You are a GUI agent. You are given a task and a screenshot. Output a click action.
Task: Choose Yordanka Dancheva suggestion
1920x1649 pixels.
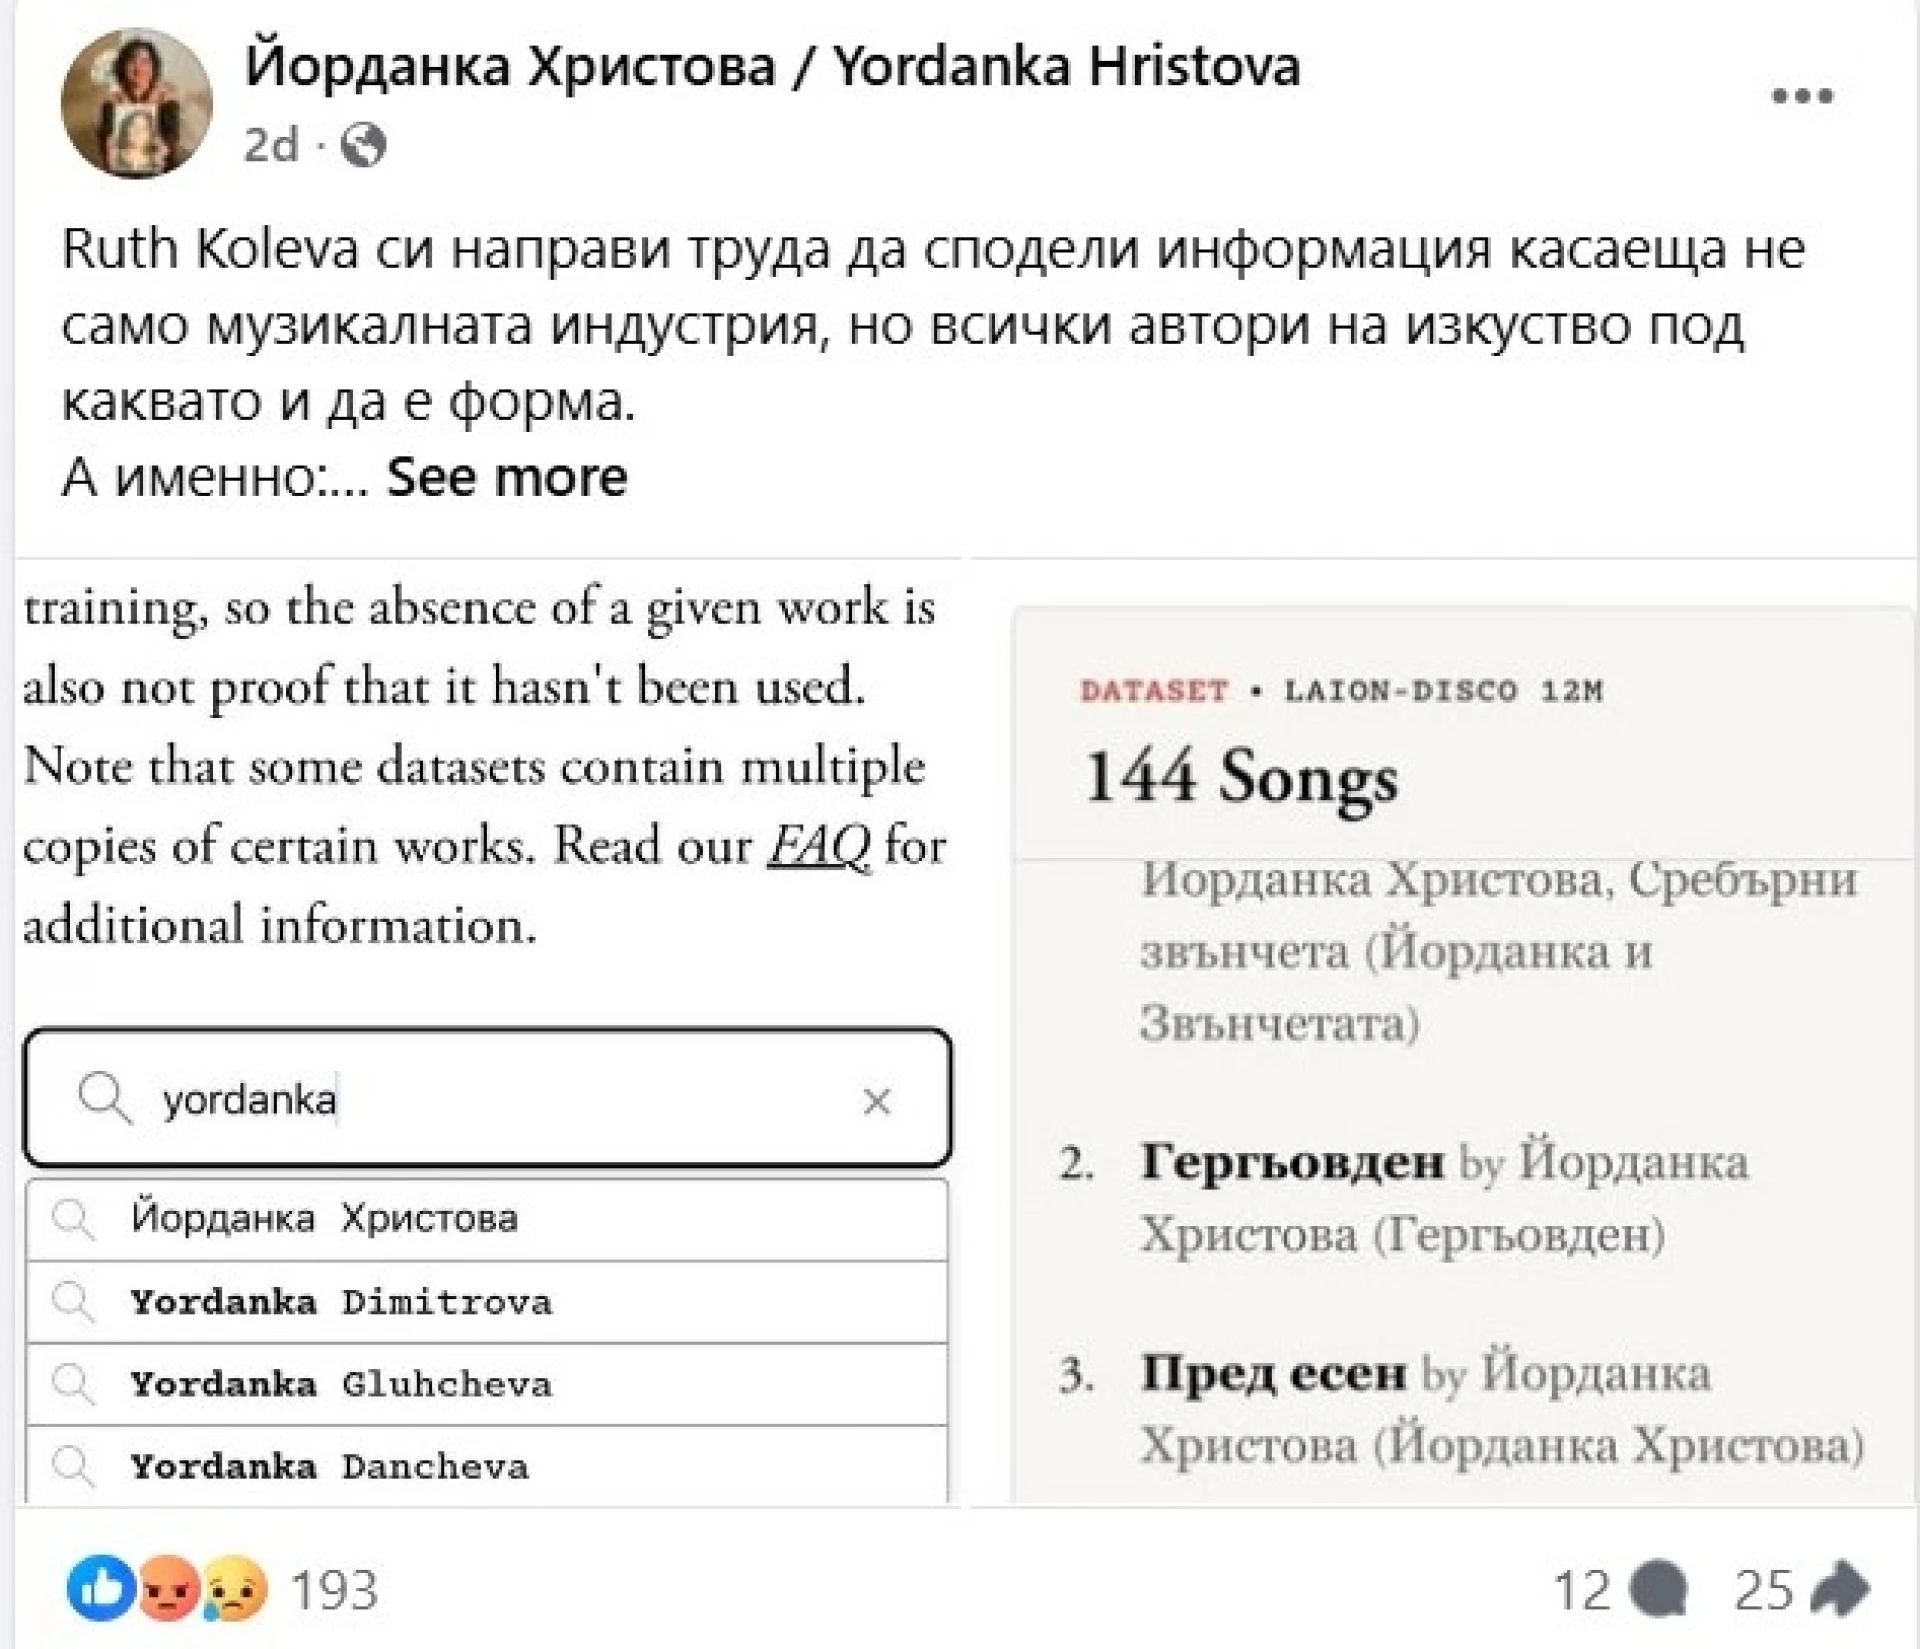point(487,1465)
